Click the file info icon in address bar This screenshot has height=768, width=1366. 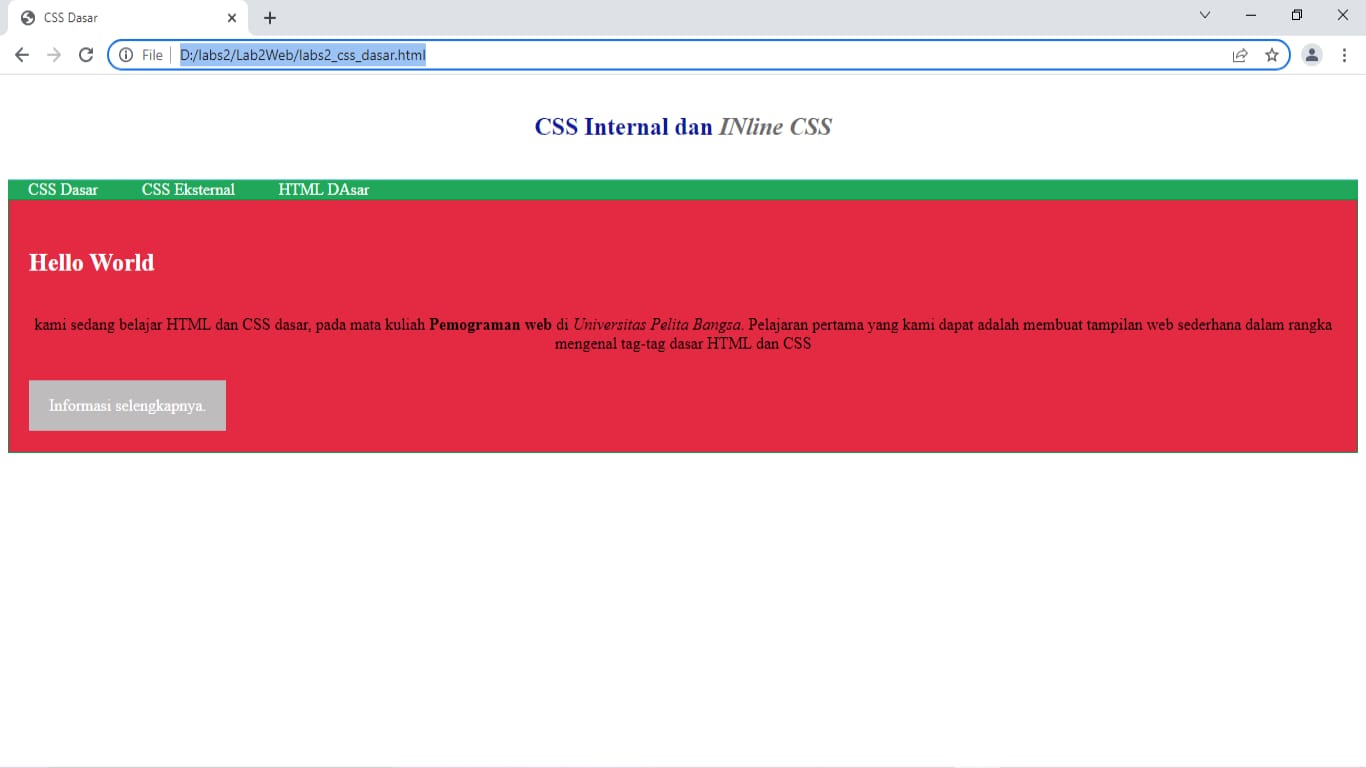coord(127,55)
